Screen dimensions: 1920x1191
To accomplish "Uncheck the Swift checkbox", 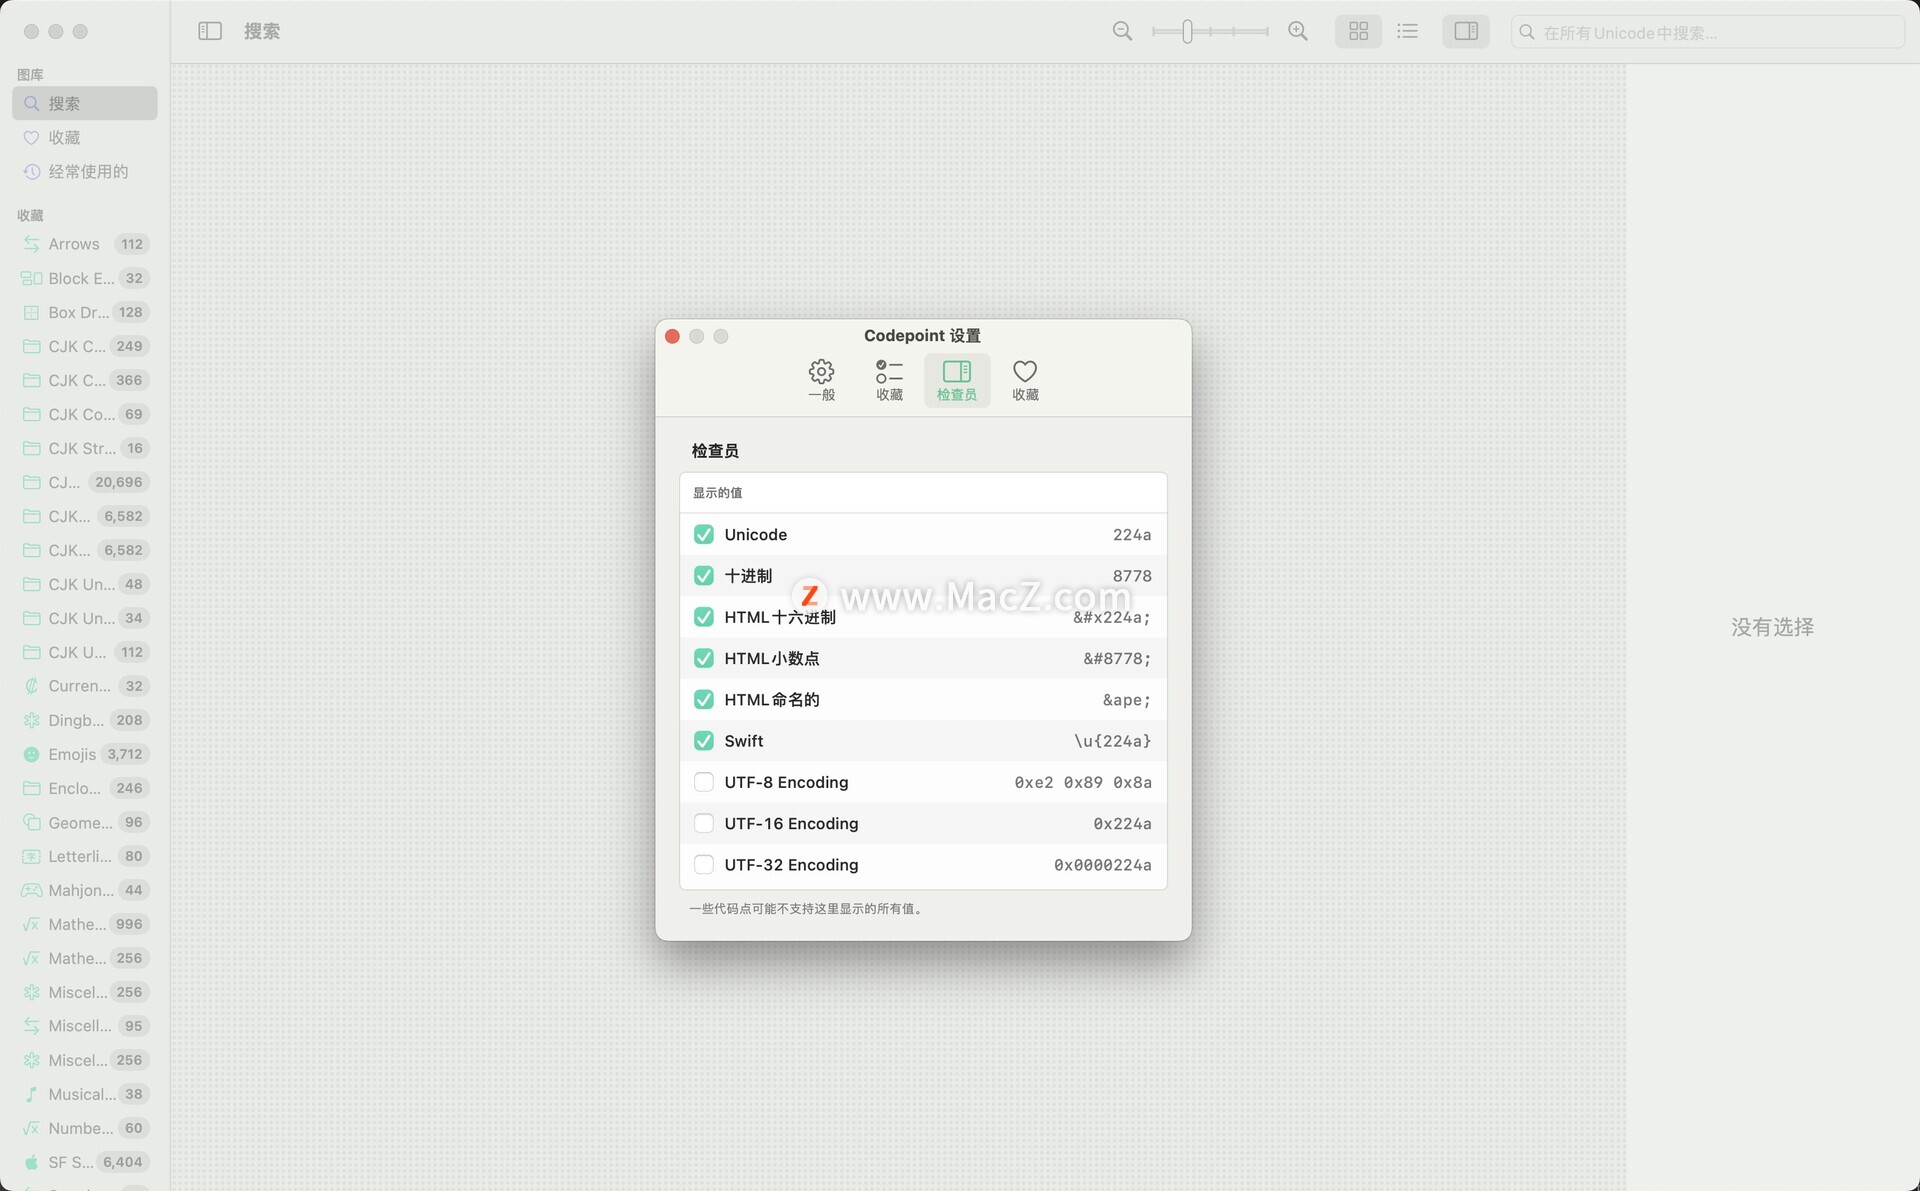I will 704,741.
